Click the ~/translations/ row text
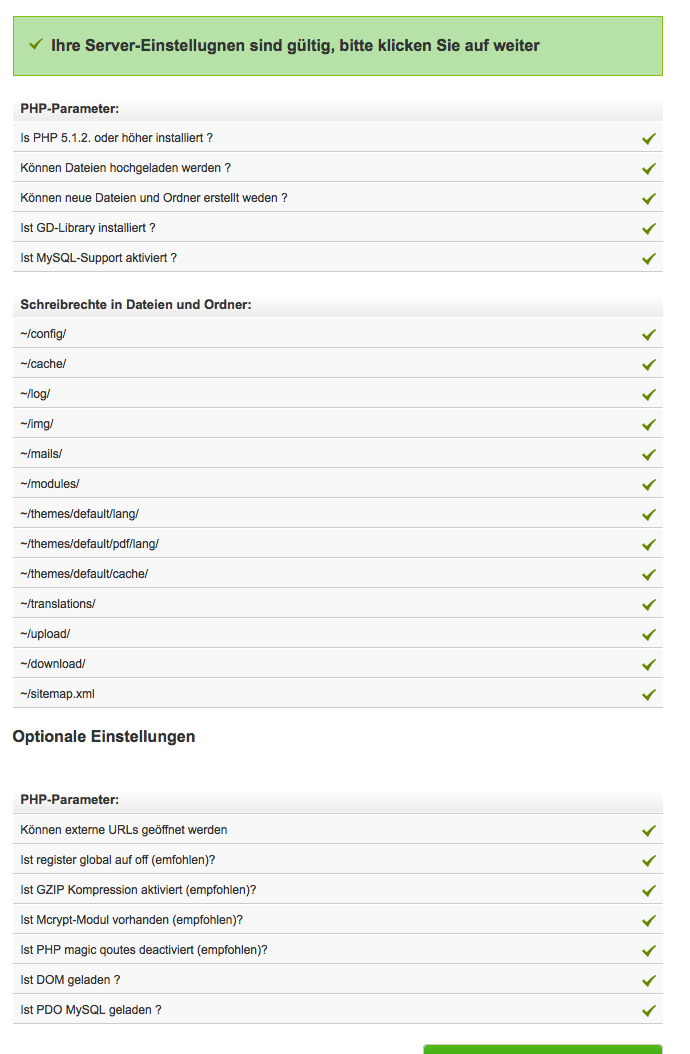690x1054 pixels. [57, 604]
